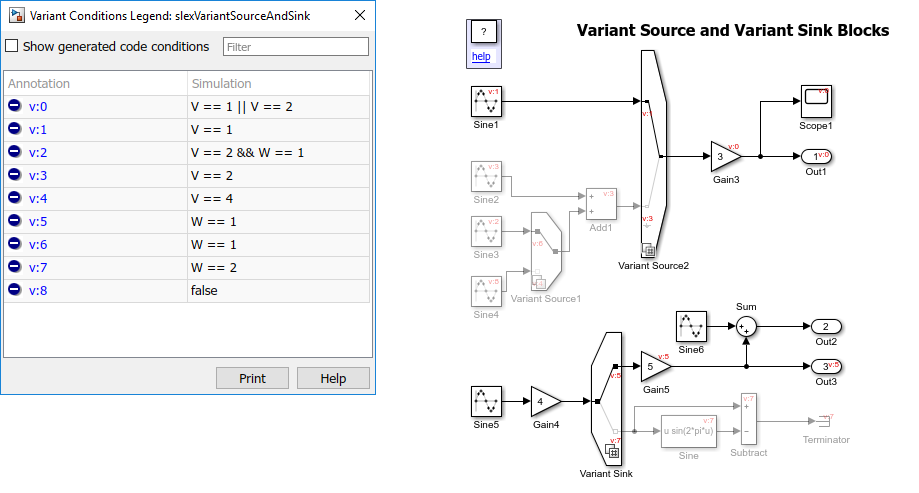Select the Sine1 block
Image resolution: width=919 pixels, height=493 pixels.
(x=486, y=101)
